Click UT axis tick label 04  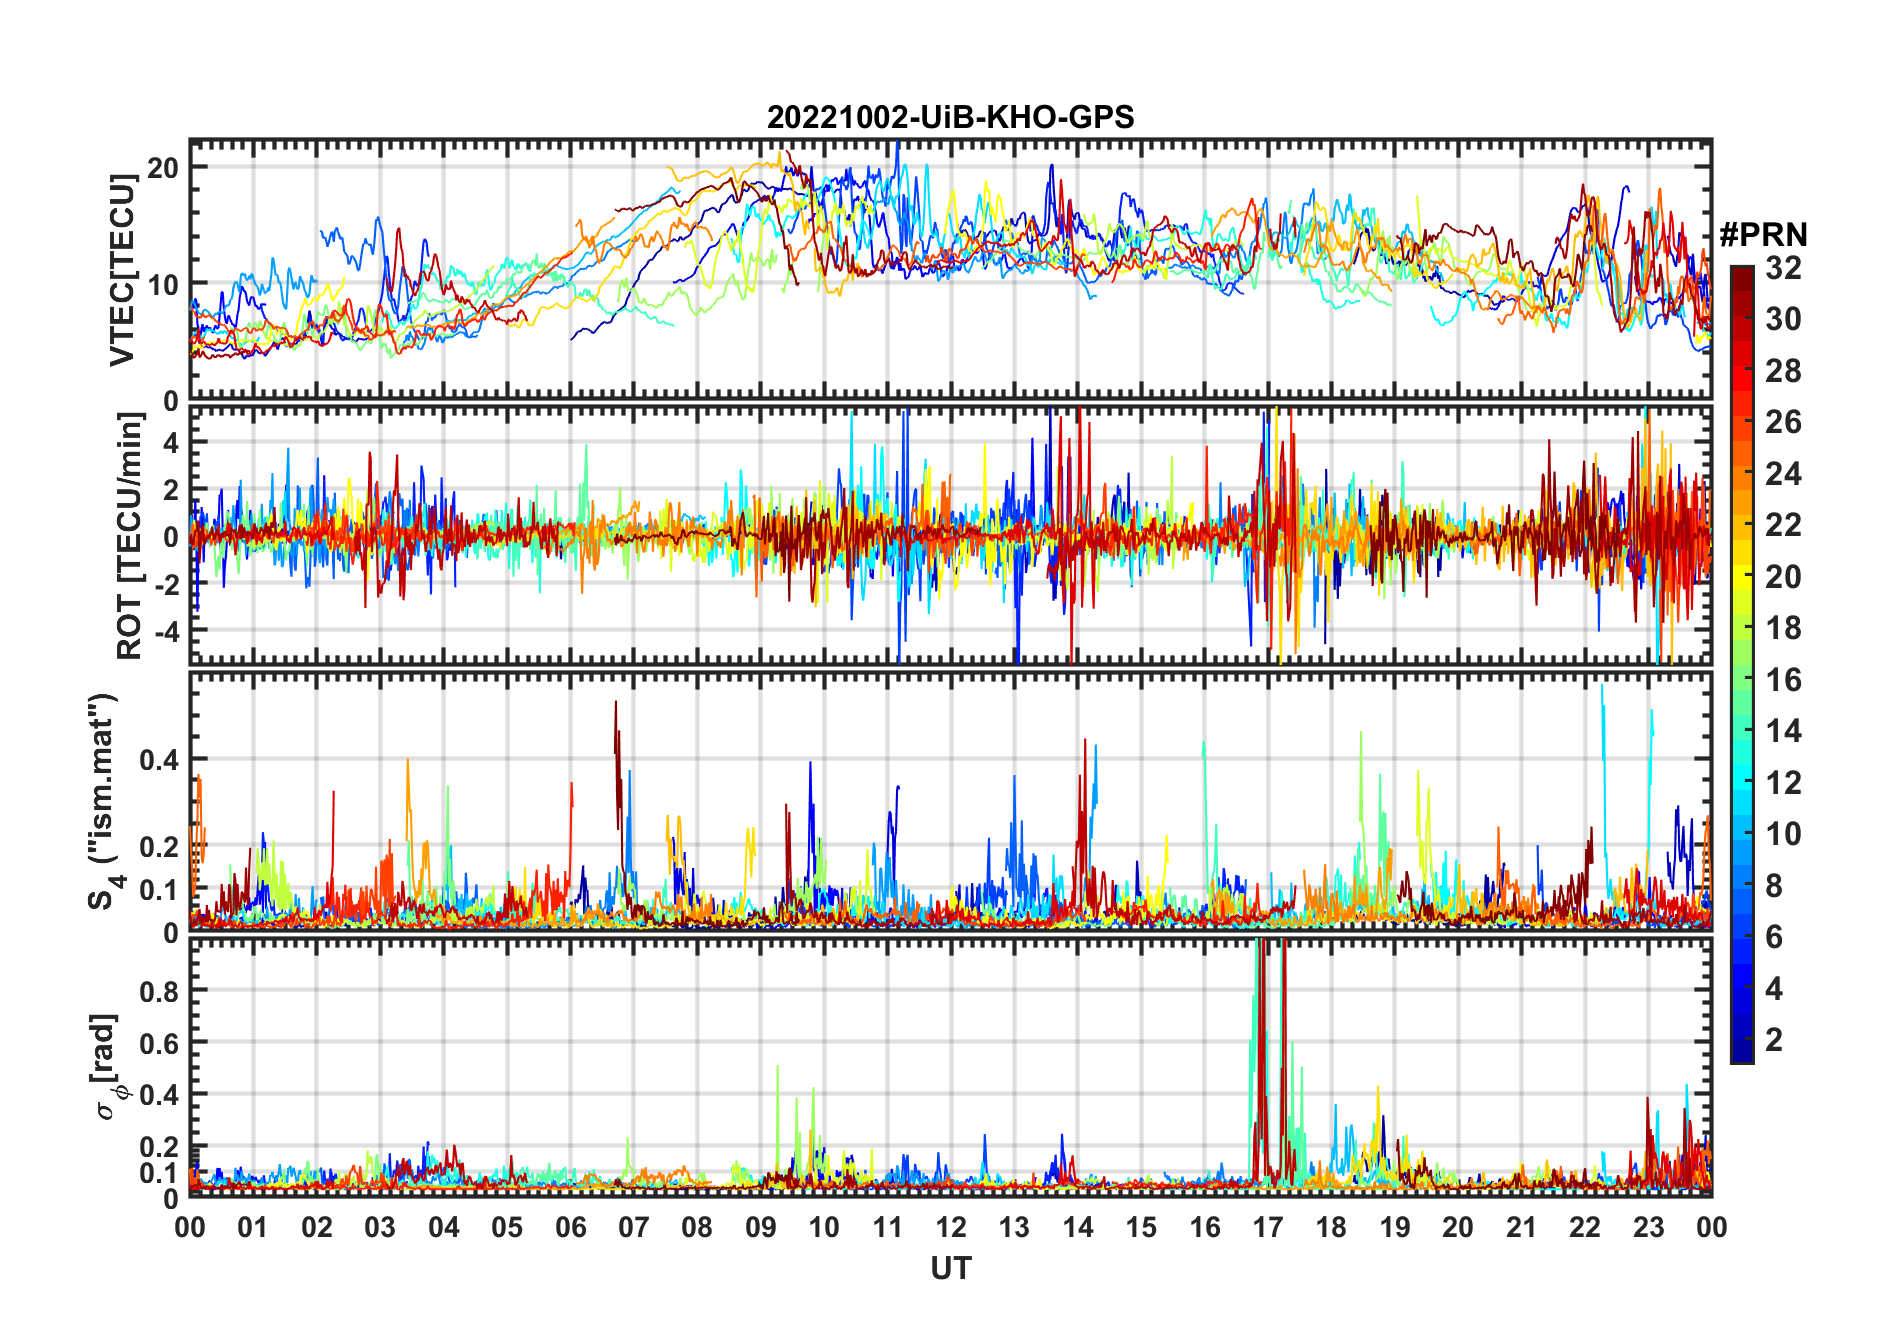point(444,1227)
